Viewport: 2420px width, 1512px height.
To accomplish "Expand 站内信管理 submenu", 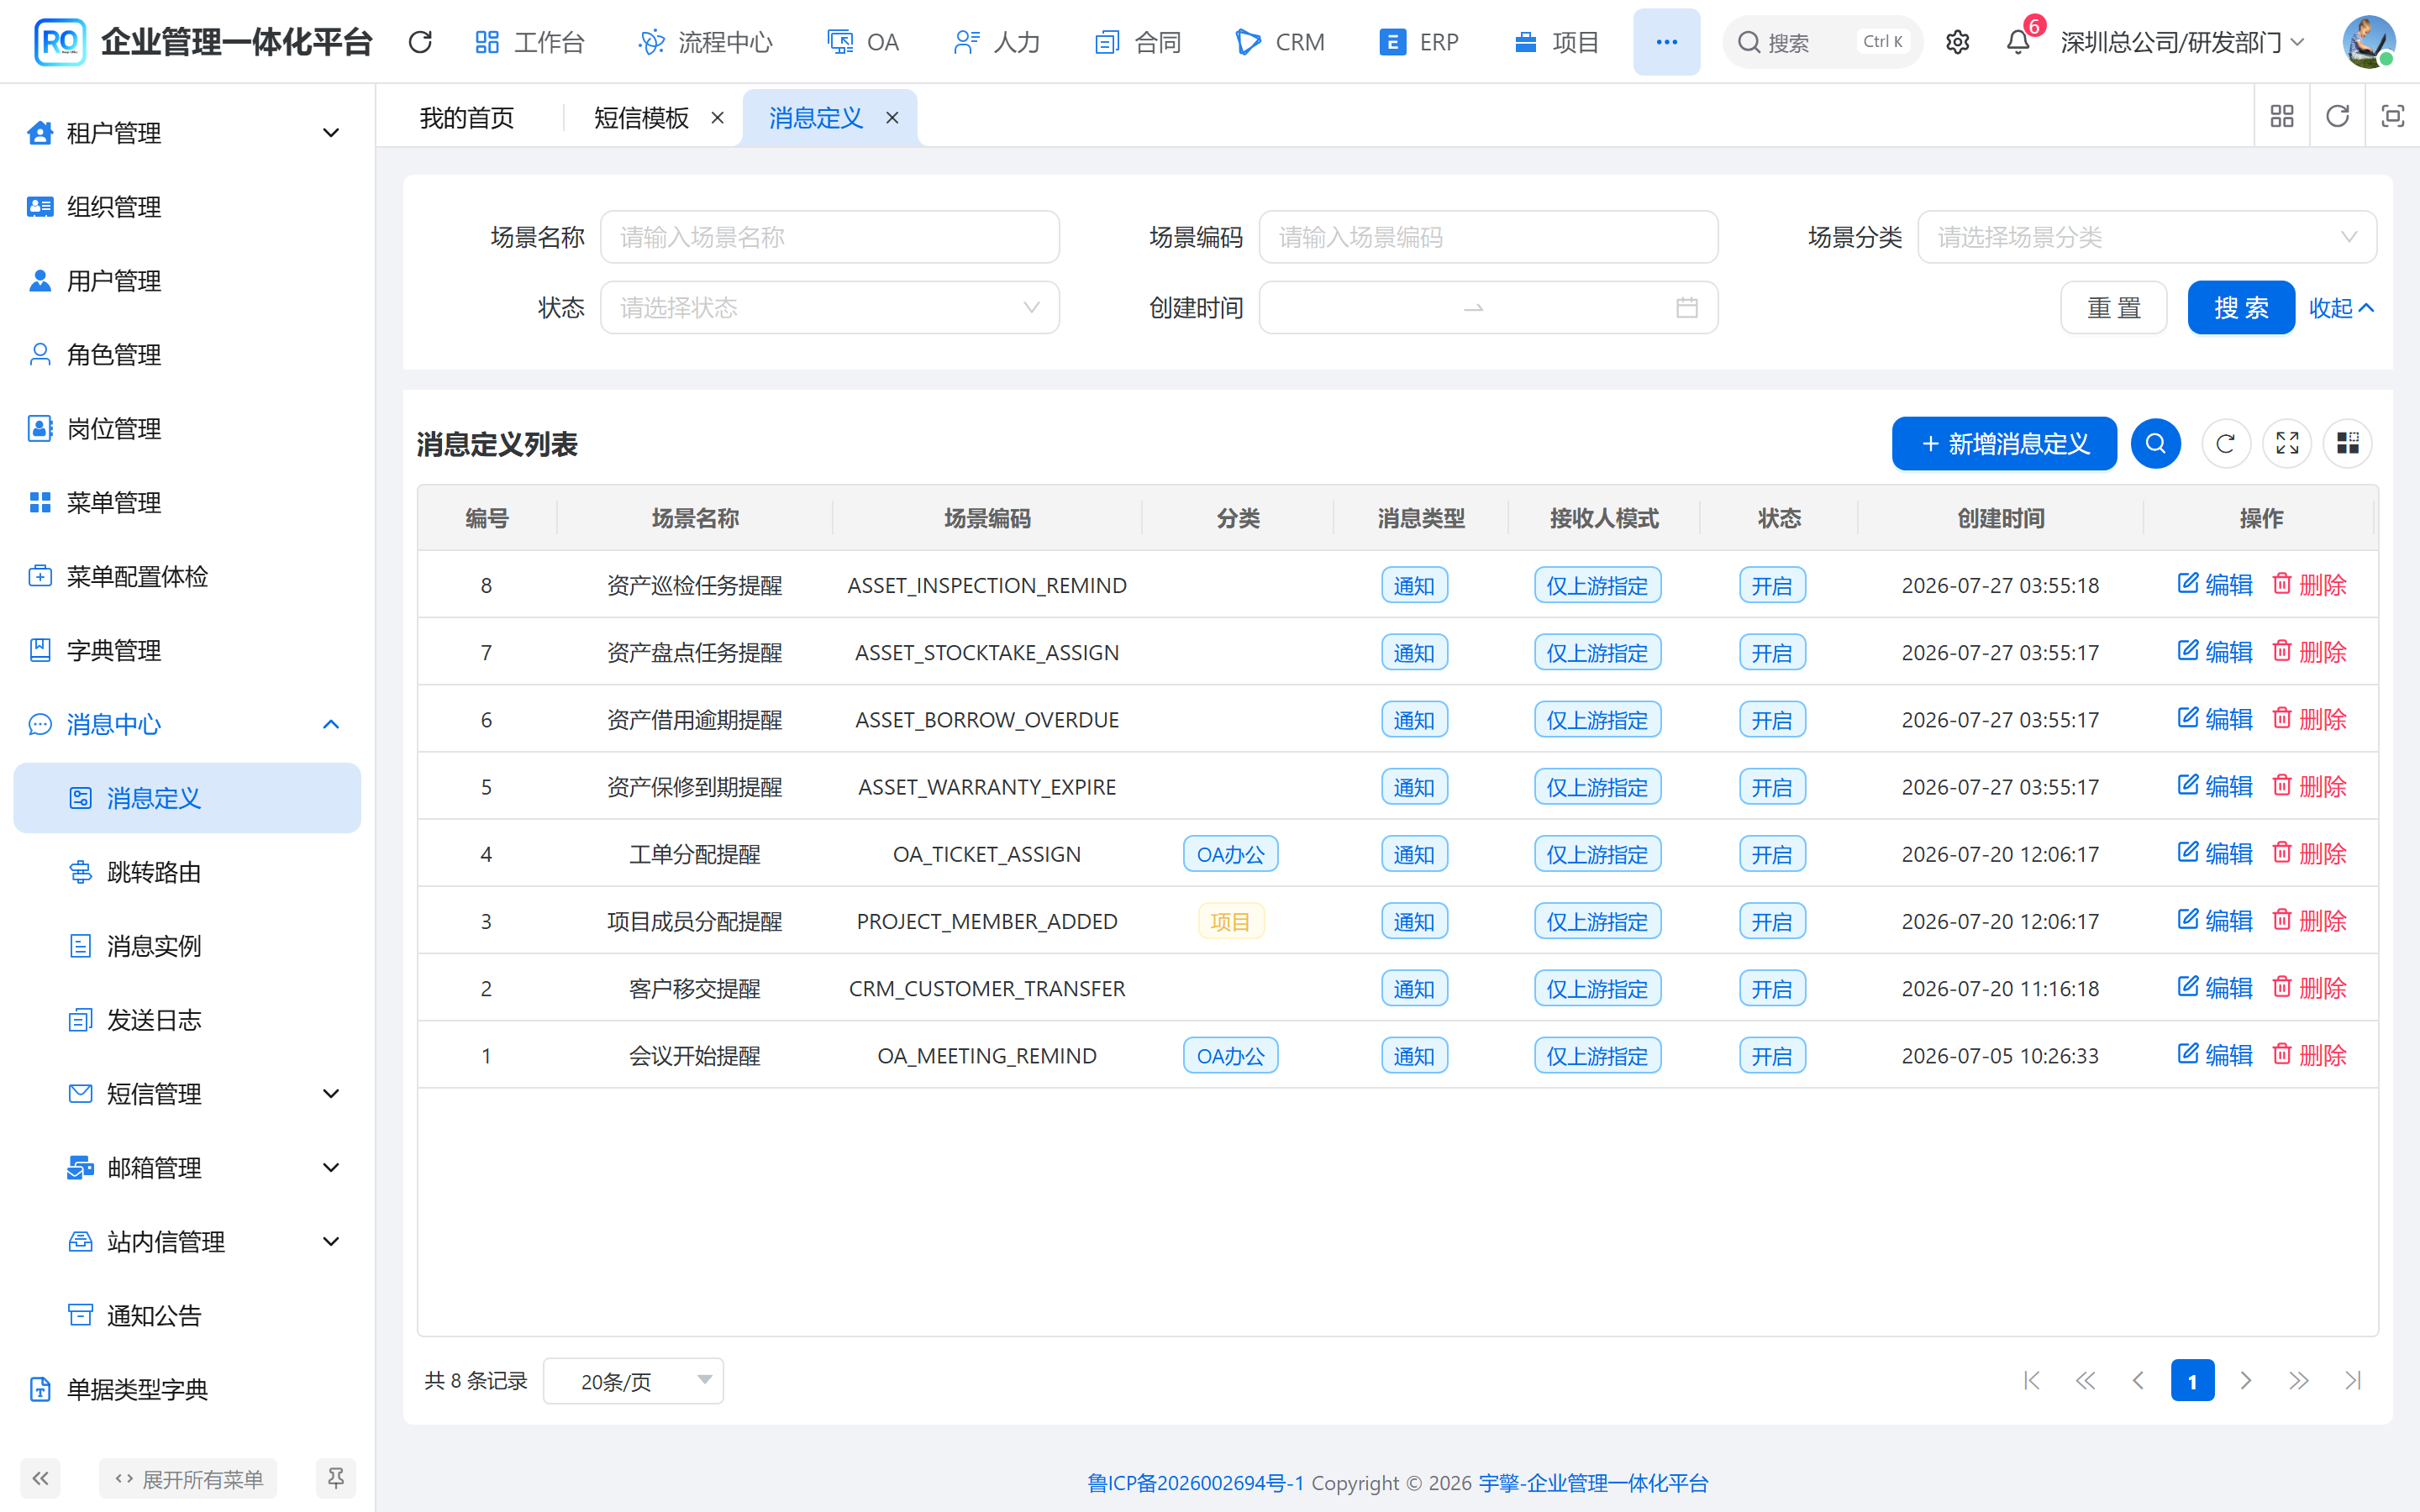I will pos(187,1242).
